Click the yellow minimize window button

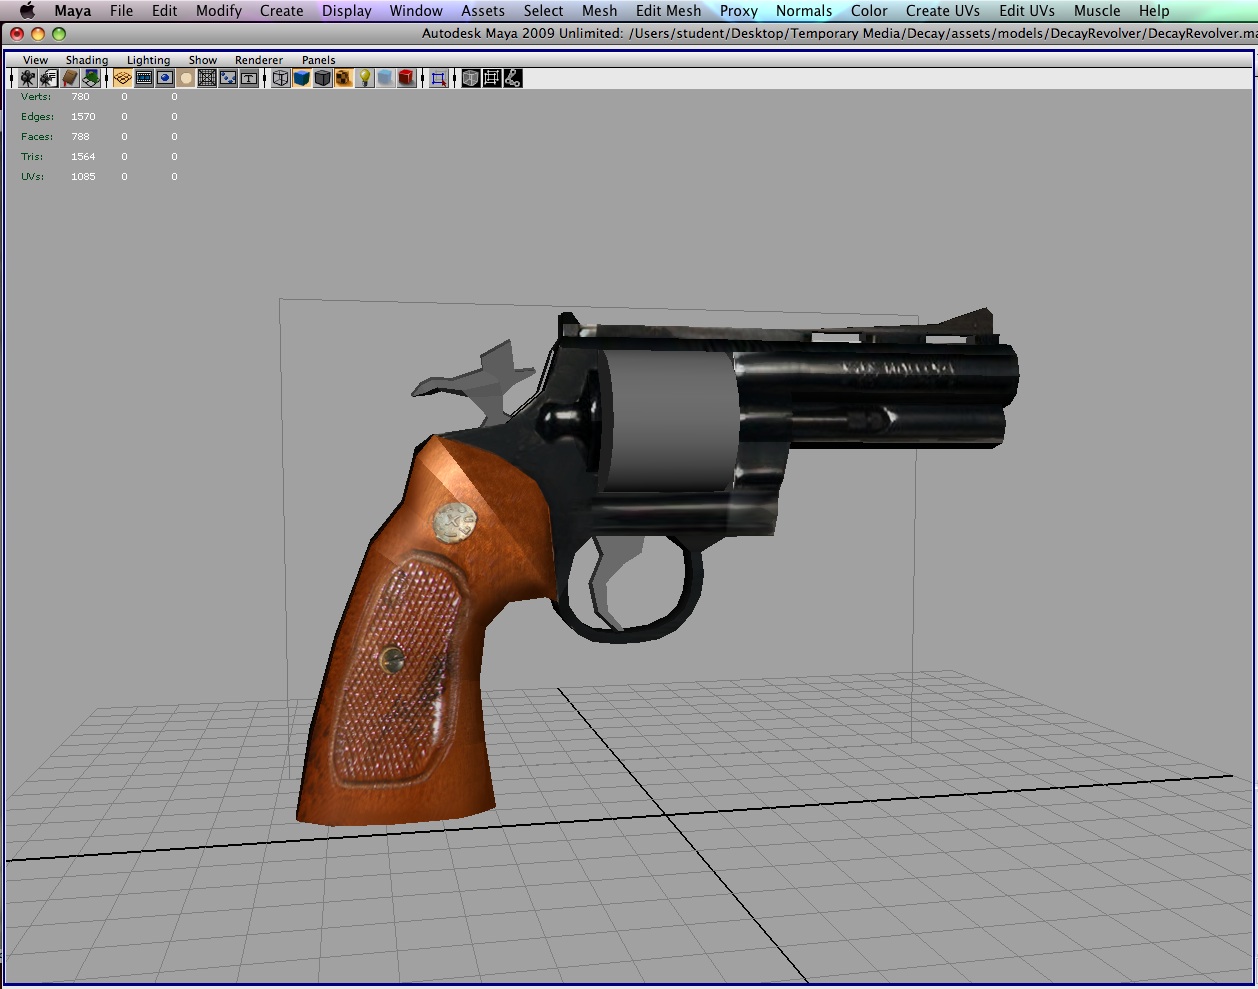pos(38,34)
